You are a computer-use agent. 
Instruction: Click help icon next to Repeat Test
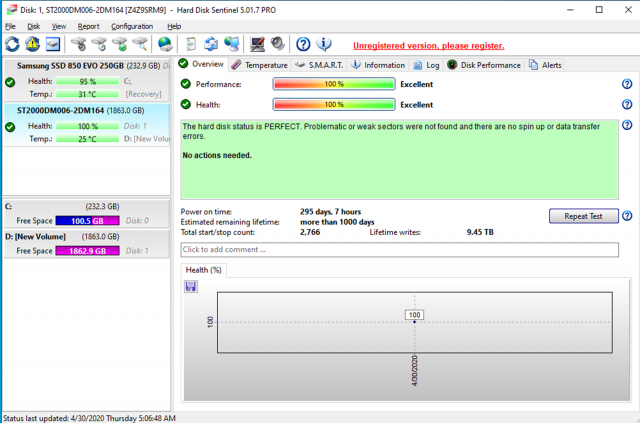coord(626,215)
